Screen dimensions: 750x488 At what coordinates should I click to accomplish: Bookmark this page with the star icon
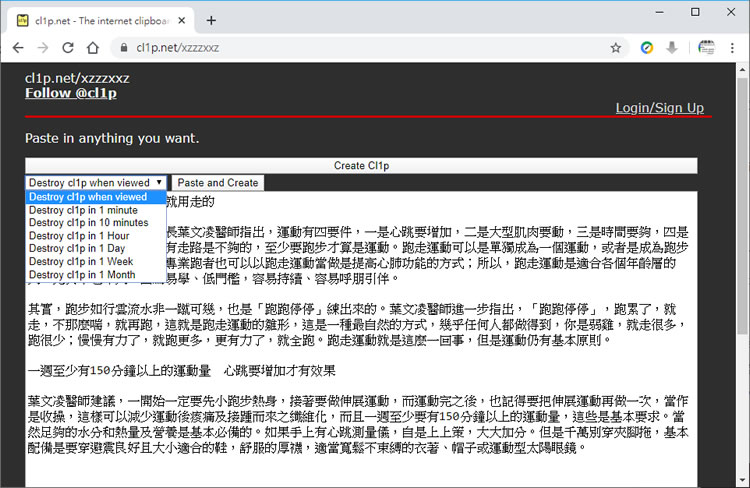click(616, 47)
